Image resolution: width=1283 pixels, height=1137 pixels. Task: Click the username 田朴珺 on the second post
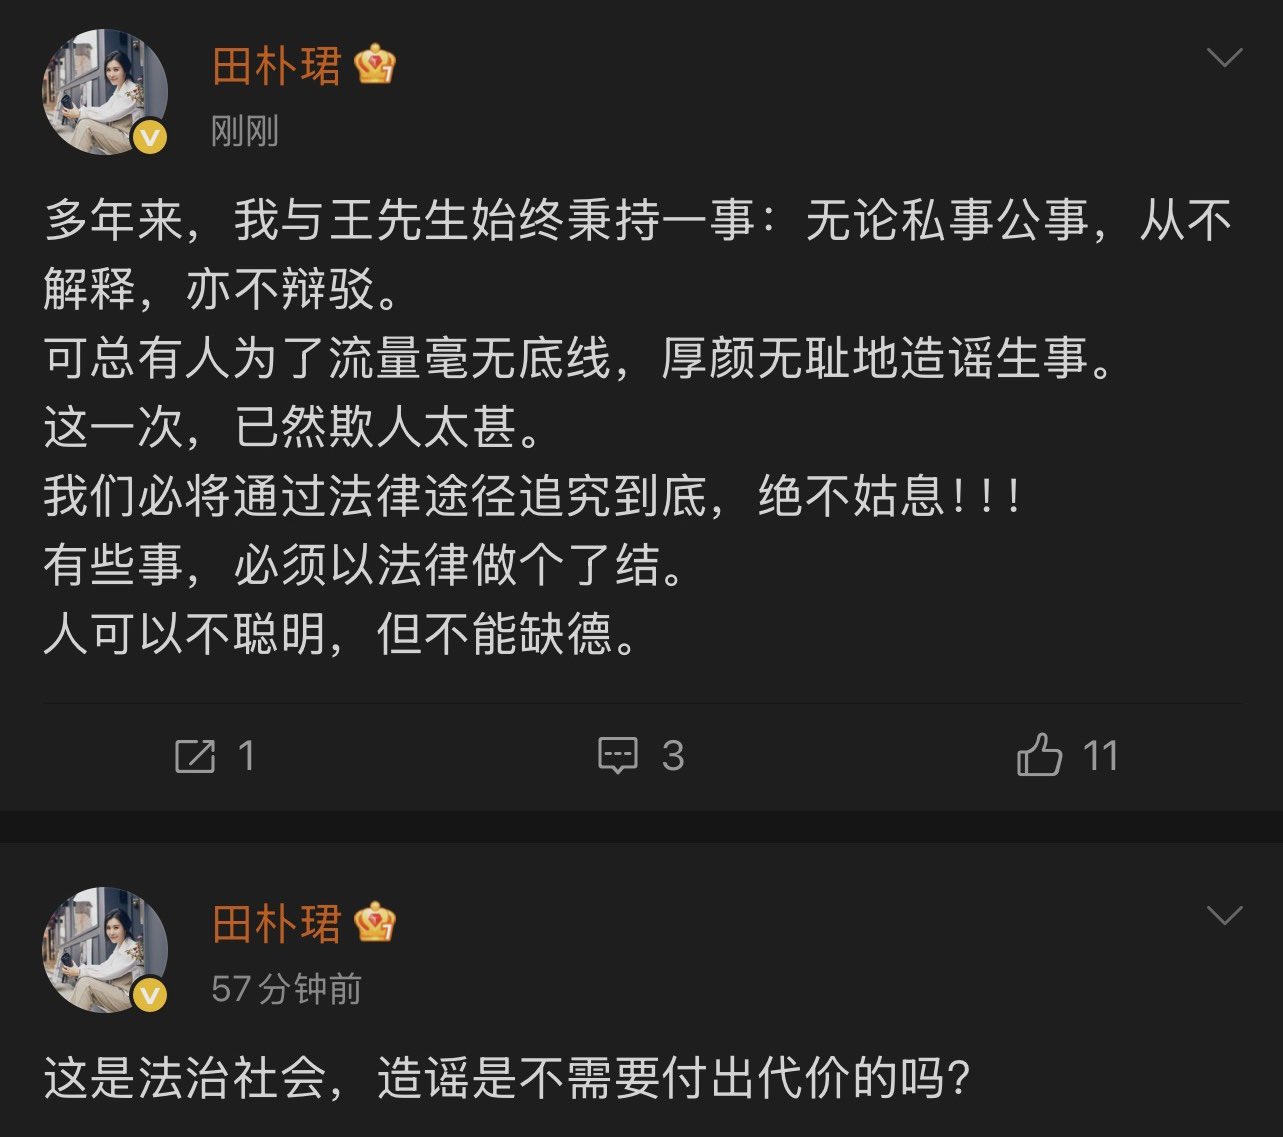click(277, 923)
